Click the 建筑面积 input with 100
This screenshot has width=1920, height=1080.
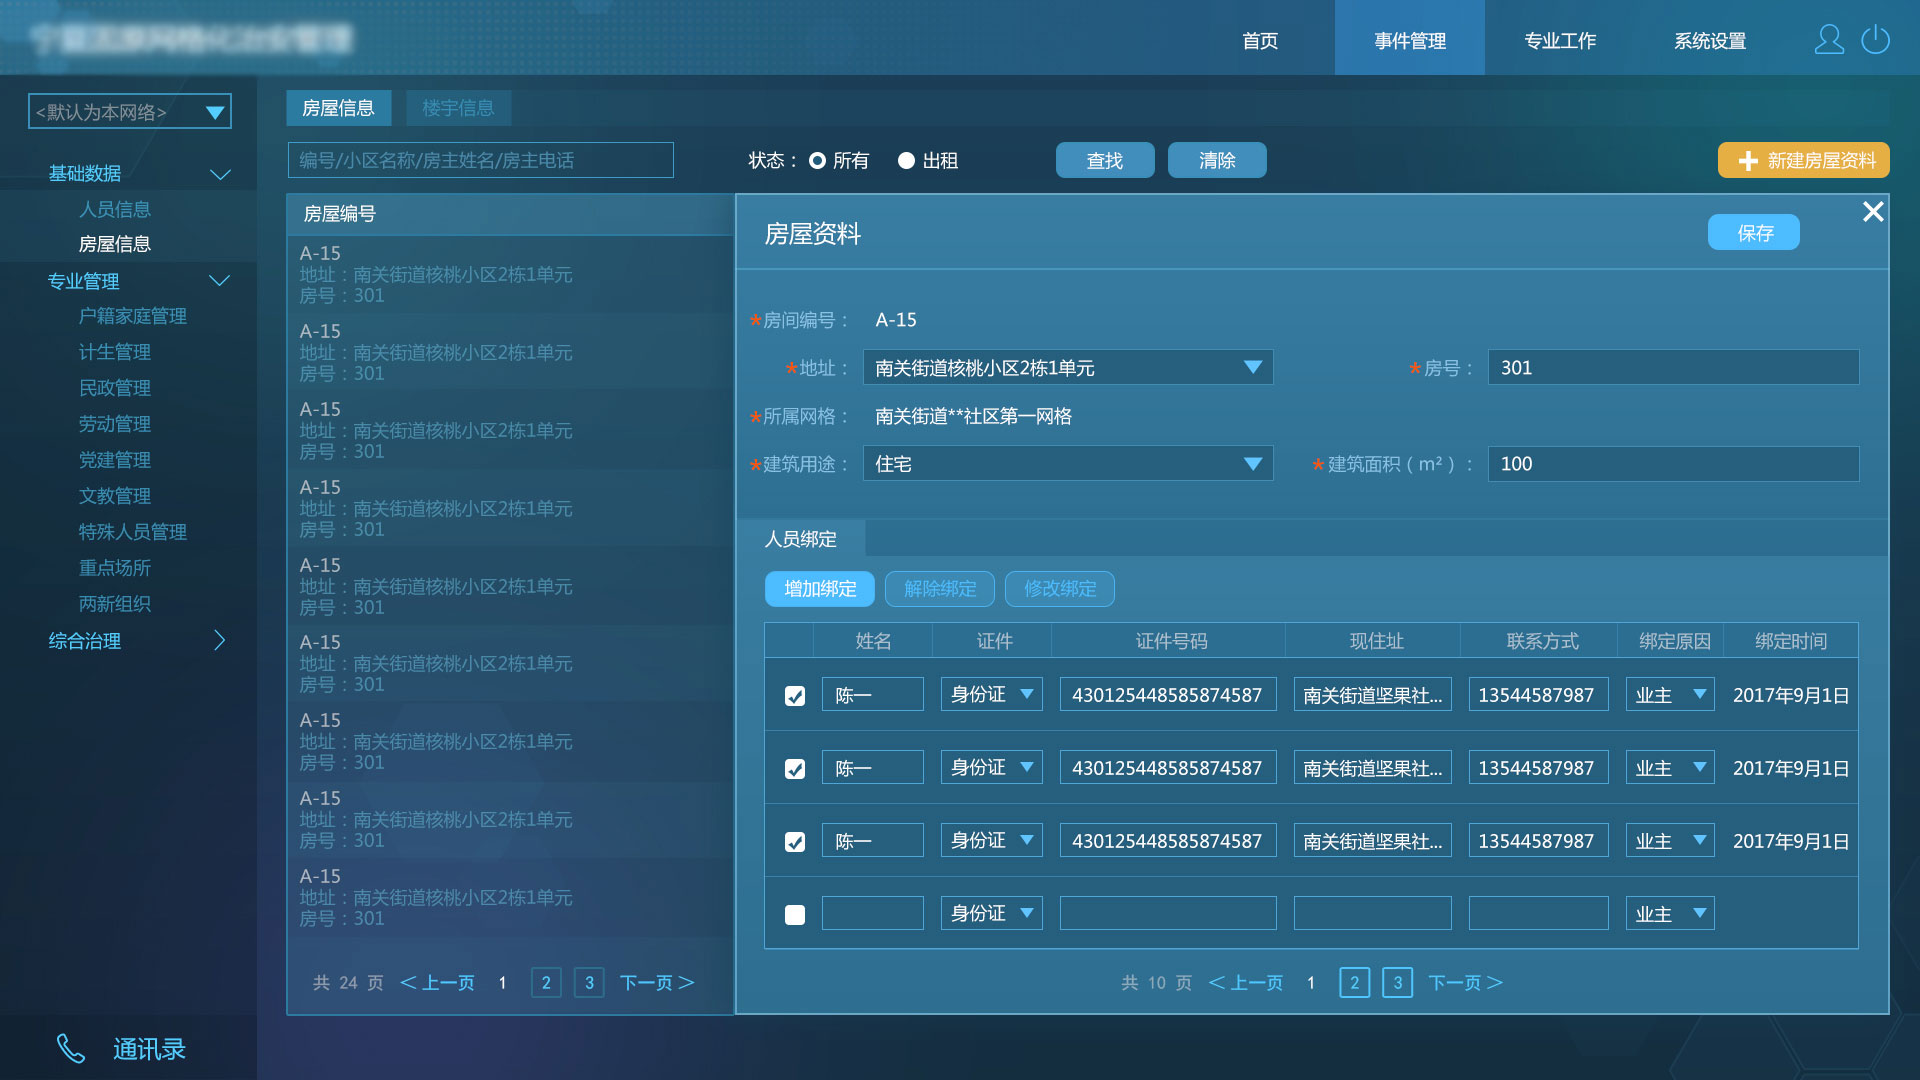(1674, 464)
